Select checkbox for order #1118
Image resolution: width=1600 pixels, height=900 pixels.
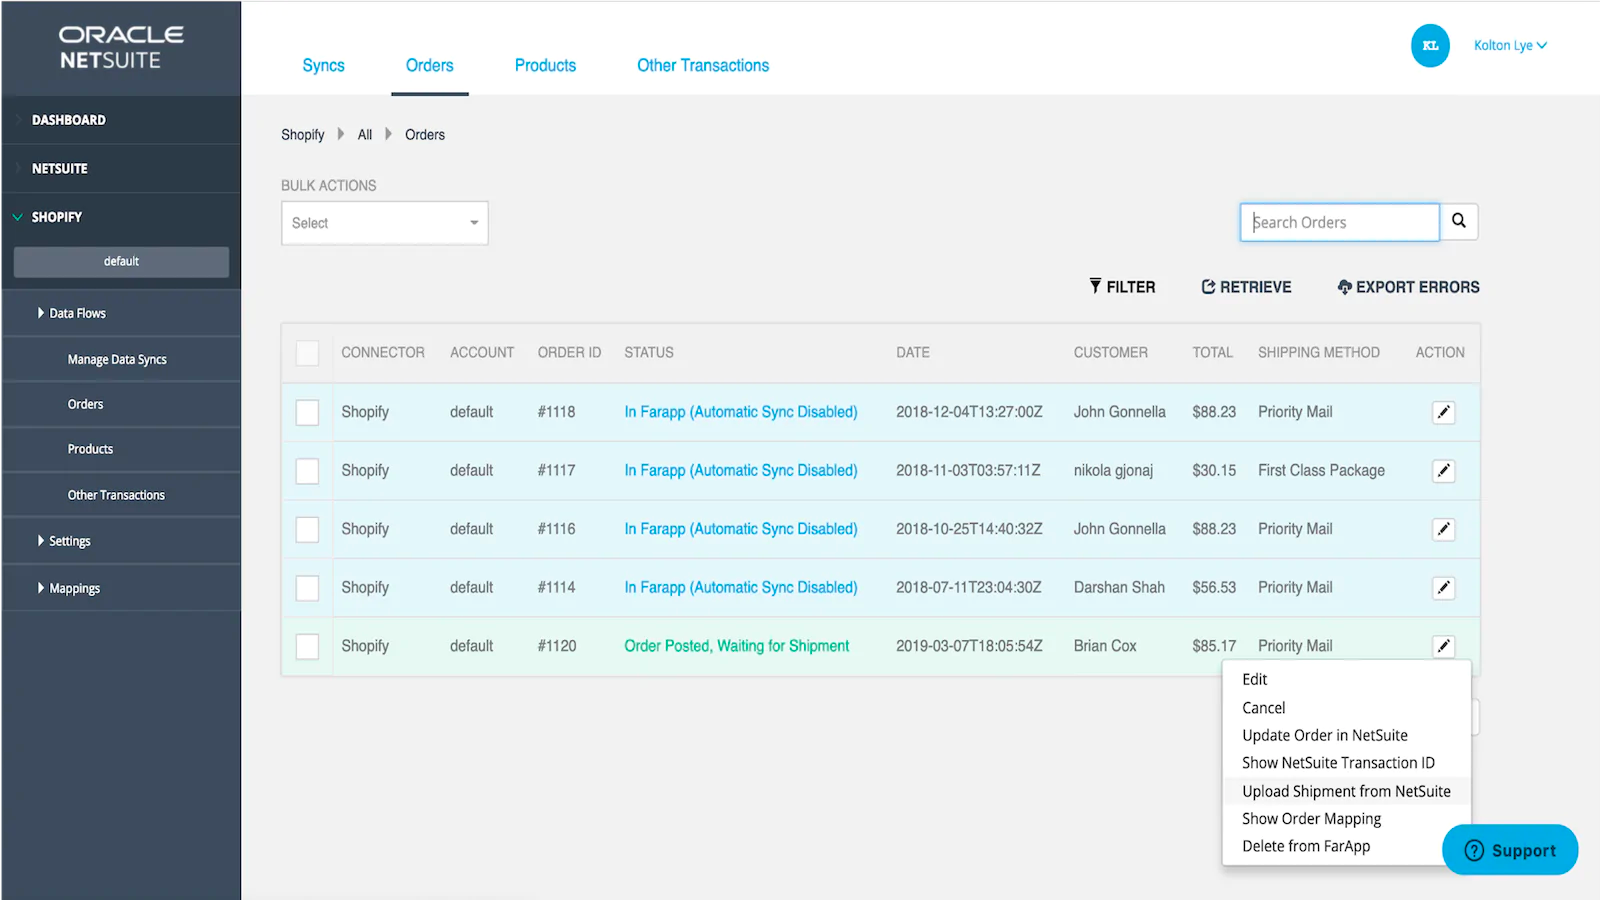[307, 412]
